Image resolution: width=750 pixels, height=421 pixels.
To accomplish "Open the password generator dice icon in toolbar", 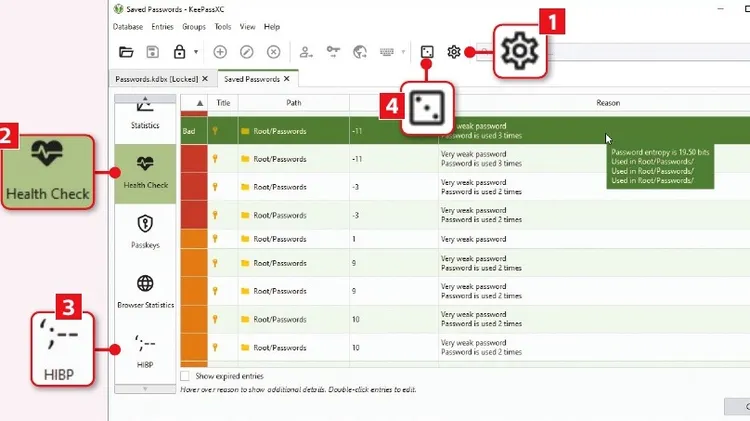I will point(427,52).
